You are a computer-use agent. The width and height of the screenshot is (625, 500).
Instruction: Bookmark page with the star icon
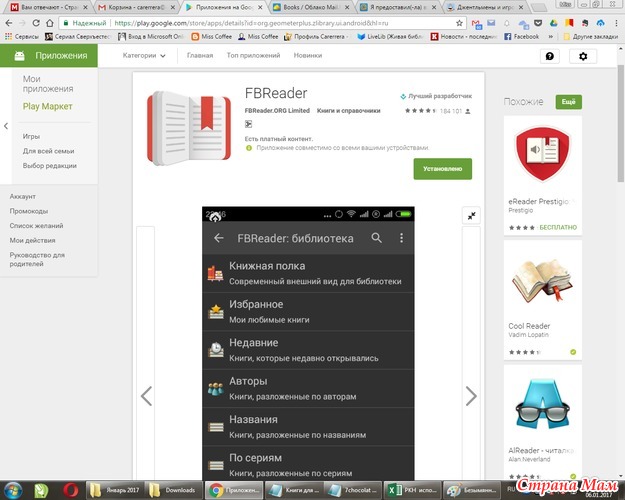(459, 23)
